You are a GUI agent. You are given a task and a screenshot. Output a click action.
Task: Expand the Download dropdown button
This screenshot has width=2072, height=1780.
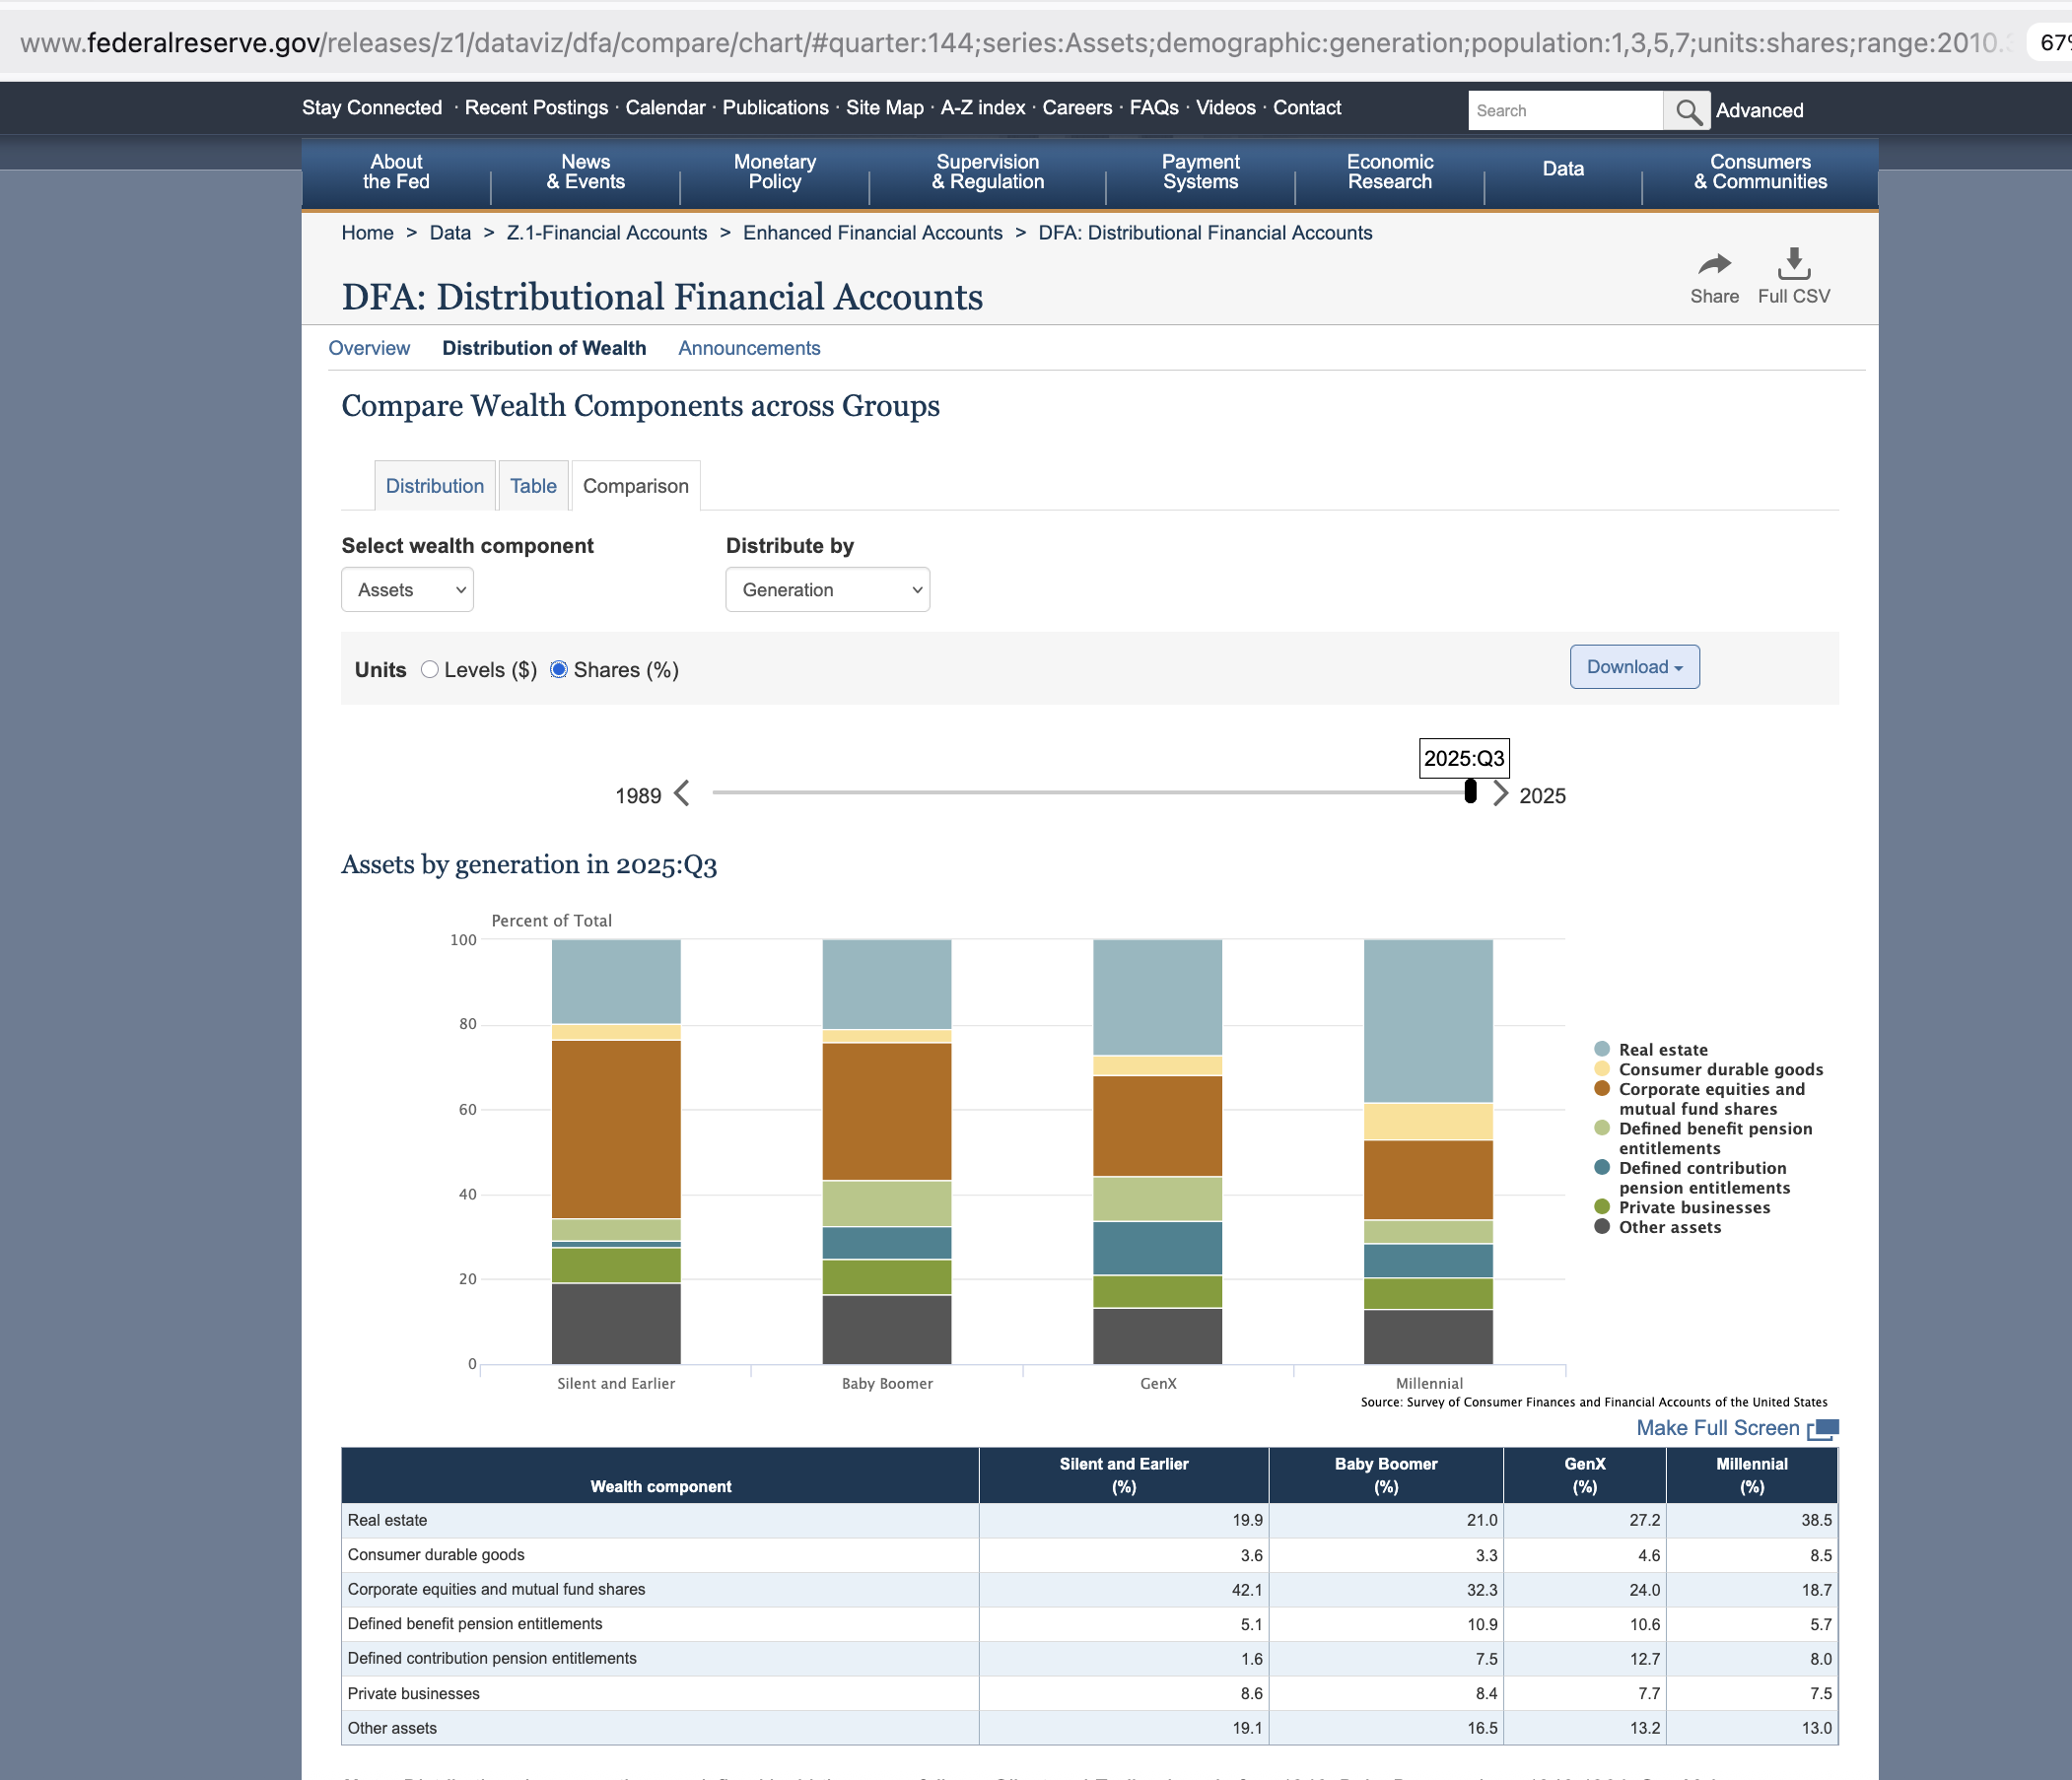(1634, 667)
